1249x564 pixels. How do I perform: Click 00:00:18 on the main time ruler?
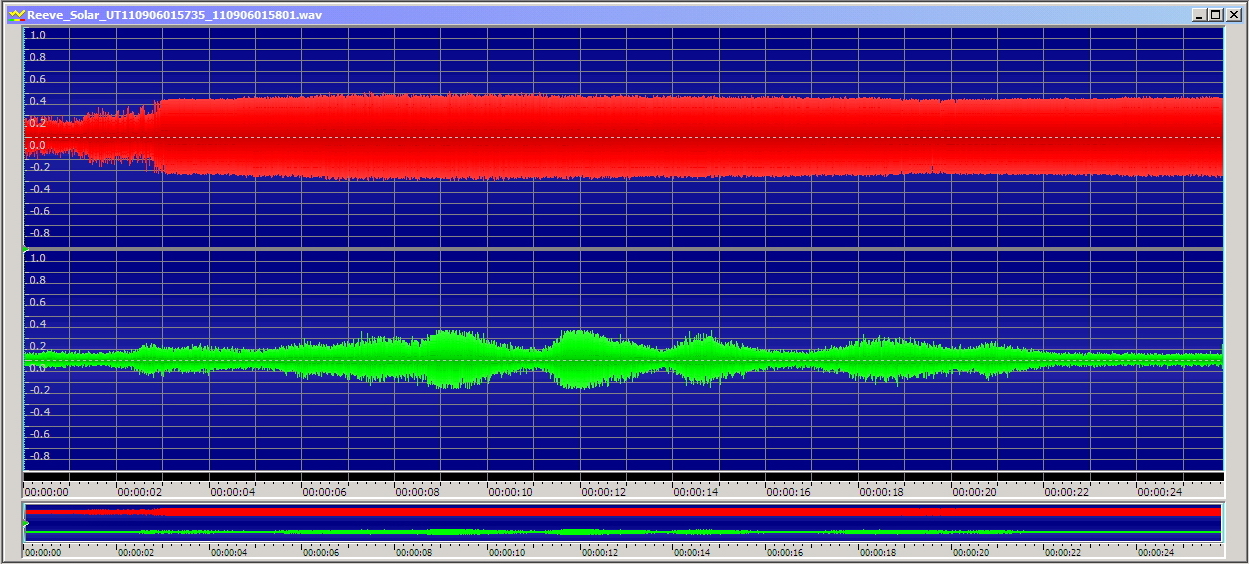tap(882, 492)
